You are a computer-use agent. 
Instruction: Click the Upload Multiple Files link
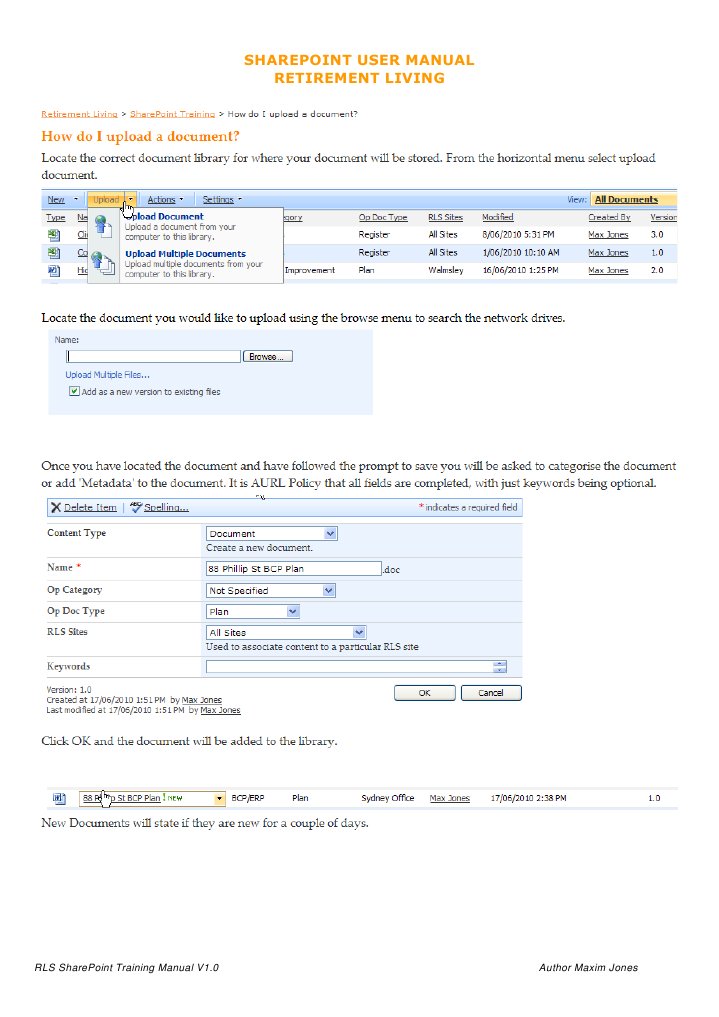tap(108, 374)
